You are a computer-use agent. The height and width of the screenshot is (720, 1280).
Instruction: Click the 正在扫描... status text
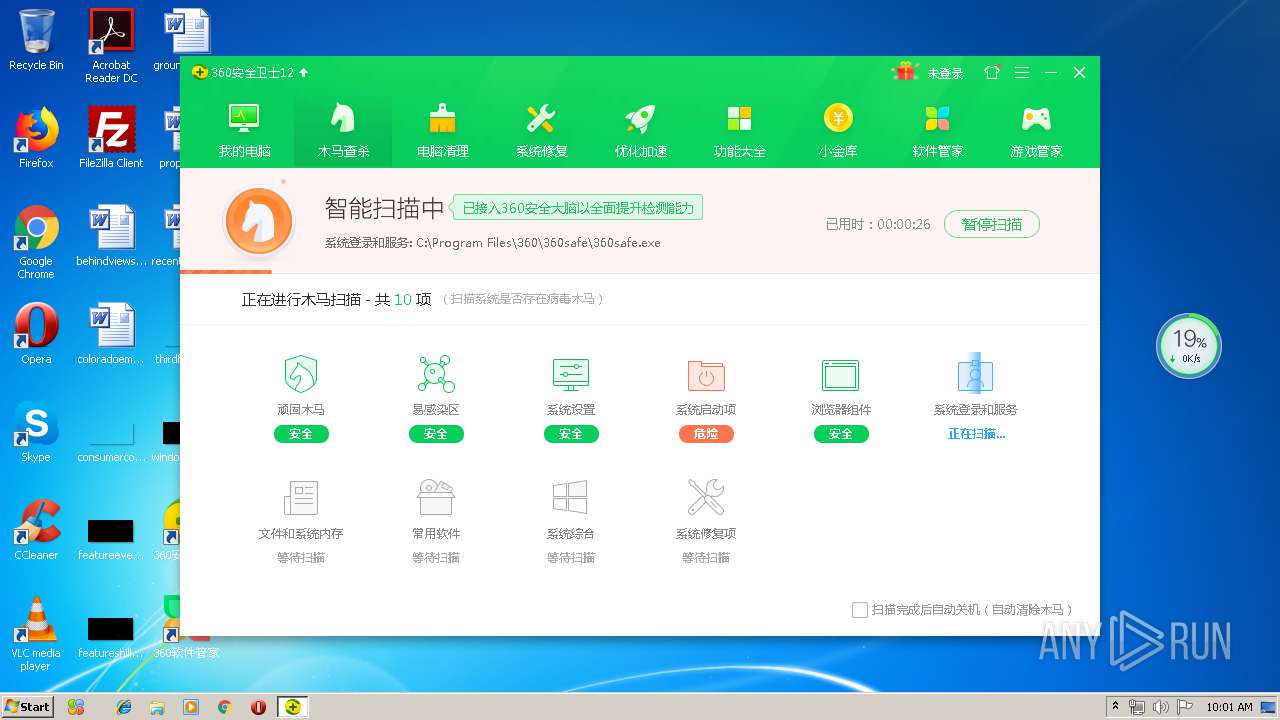click(x=976, y=434)
